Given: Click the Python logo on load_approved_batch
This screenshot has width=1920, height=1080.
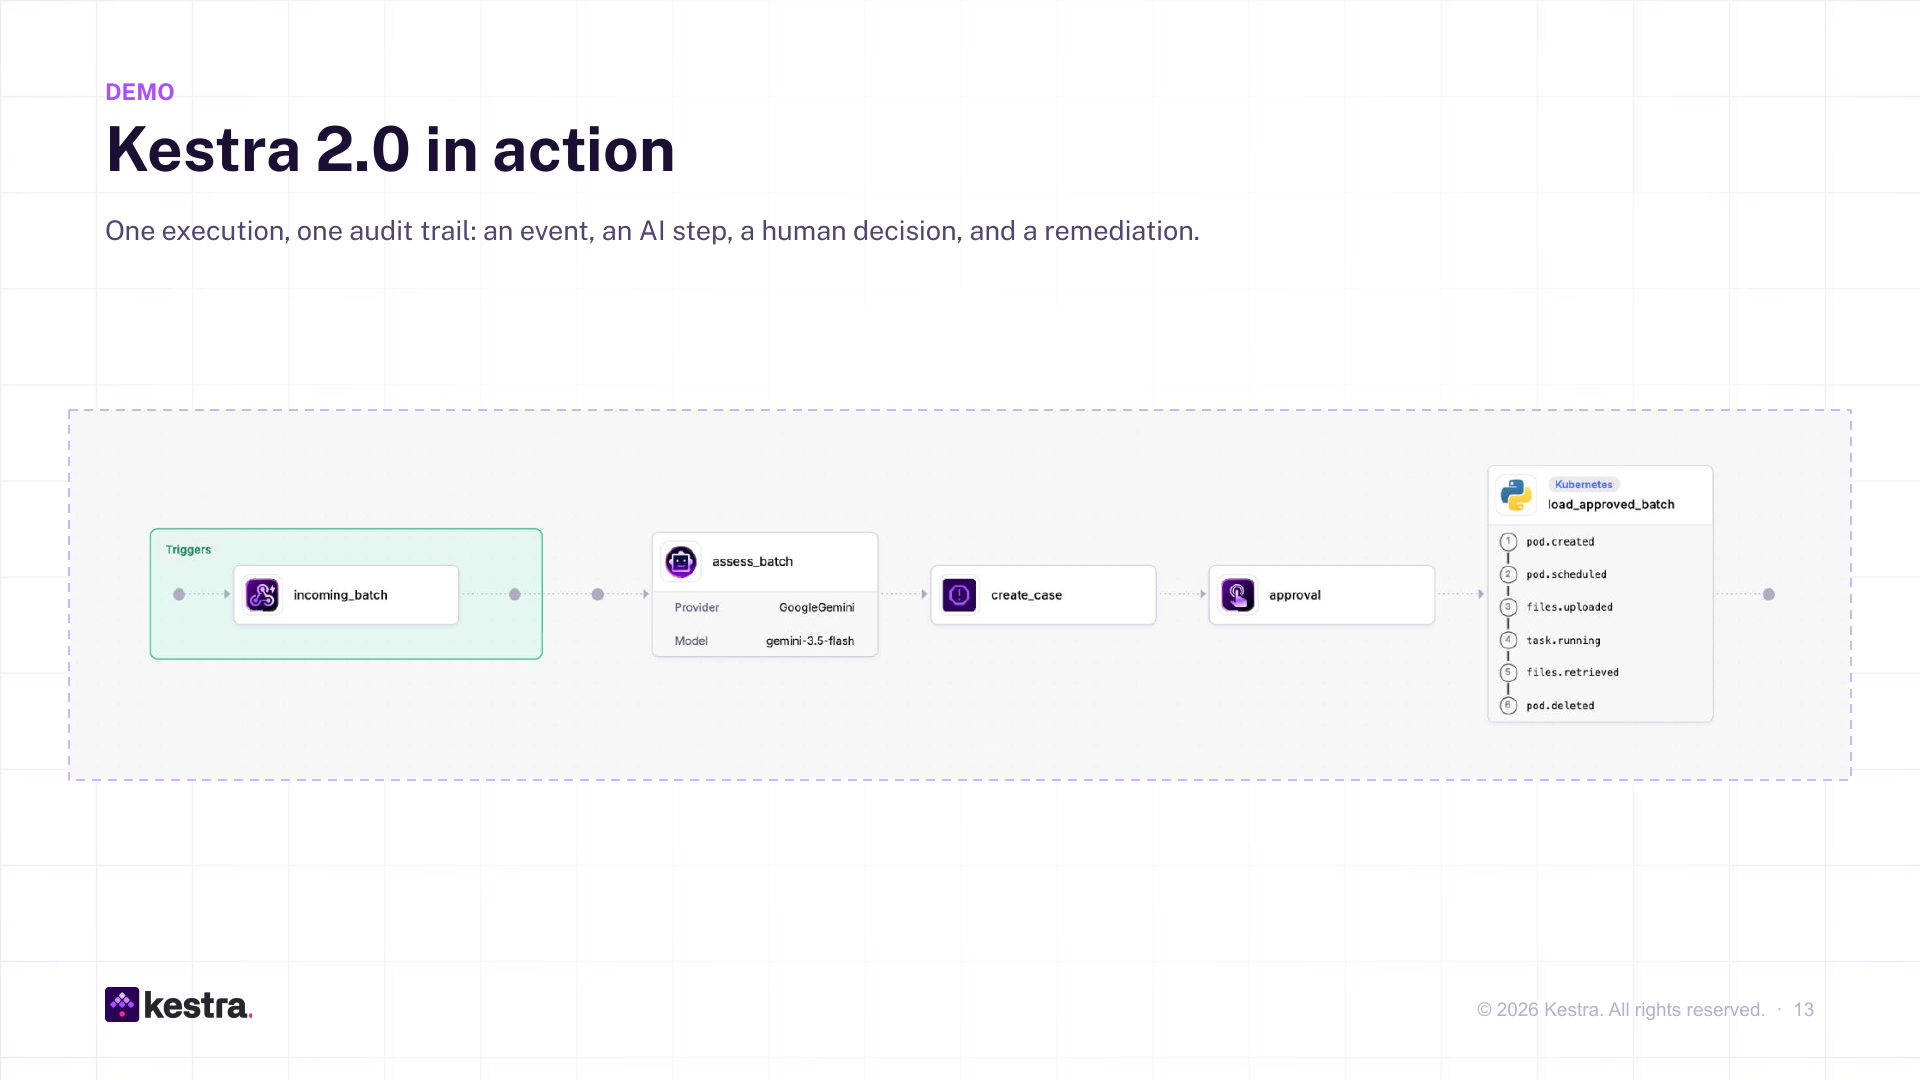Looking at the screenshot, I should pos(1516,494).
